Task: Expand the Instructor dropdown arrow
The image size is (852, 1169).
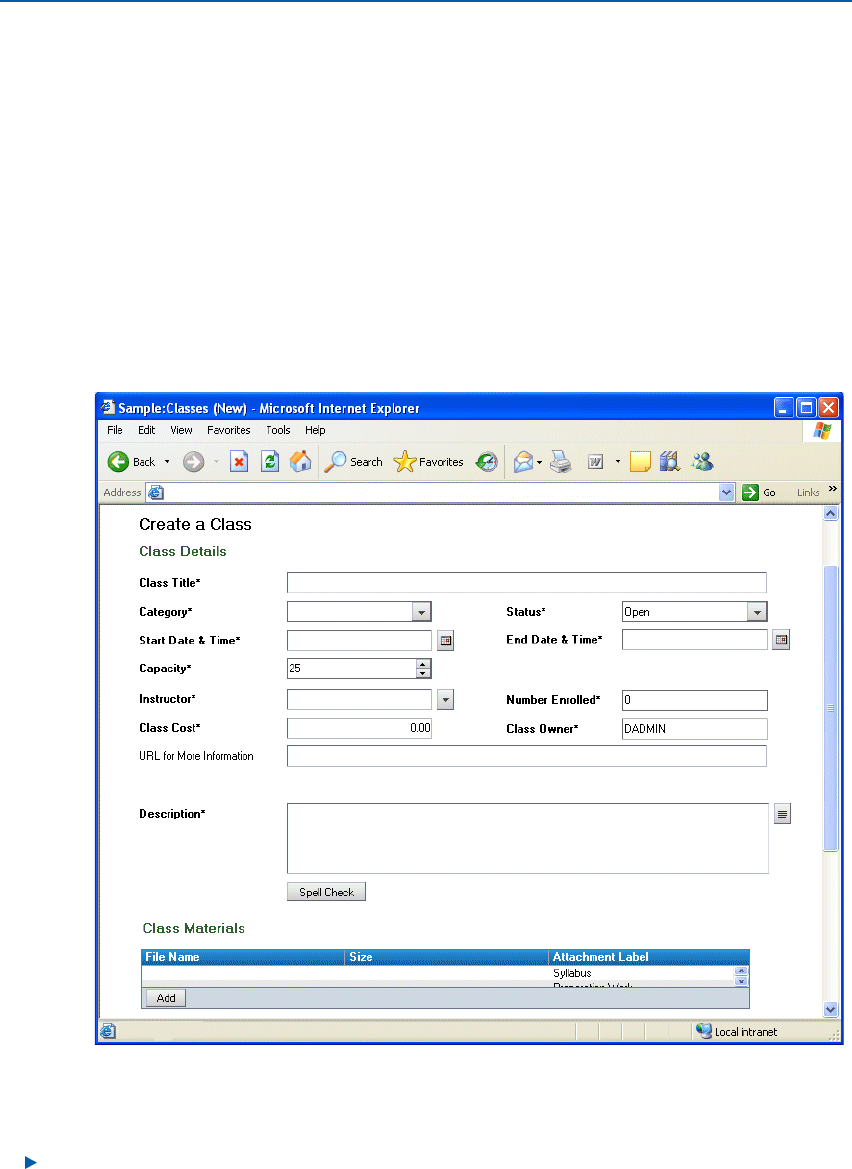Action: 446,700
